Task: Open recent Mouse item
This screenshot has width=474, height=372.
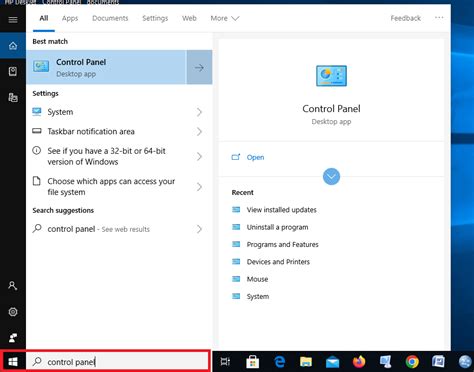Action: pyautogui.click(x=257, y=279)
